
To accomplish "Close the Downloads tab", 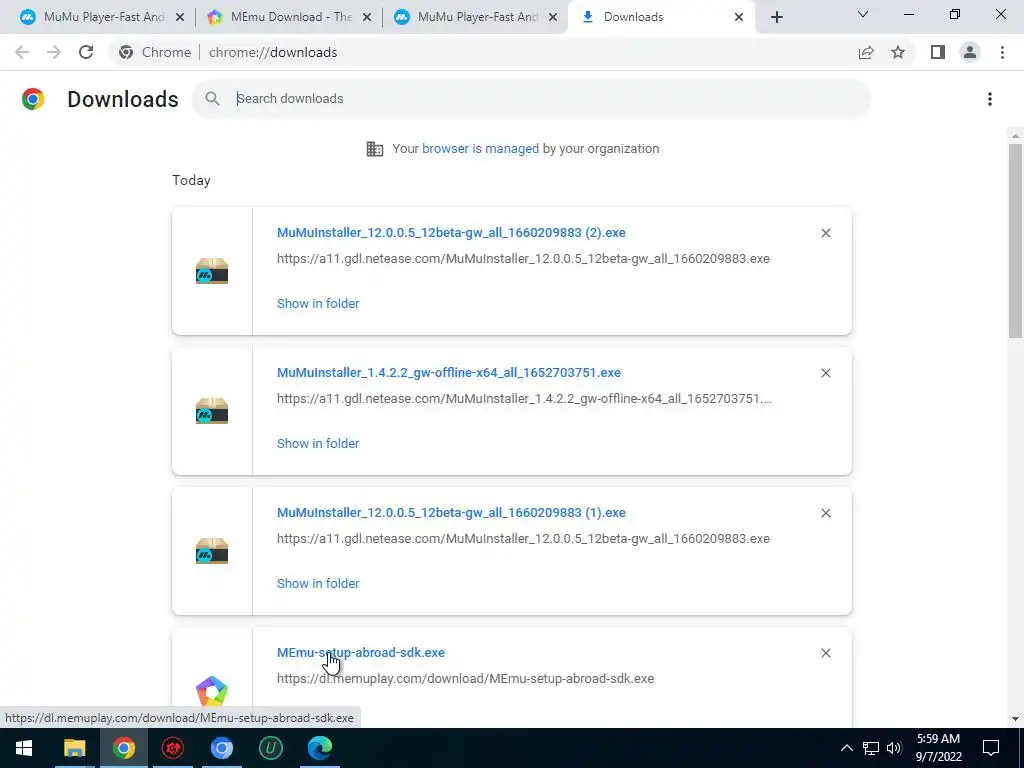I will pyautogui.click(x=739, y=17).
